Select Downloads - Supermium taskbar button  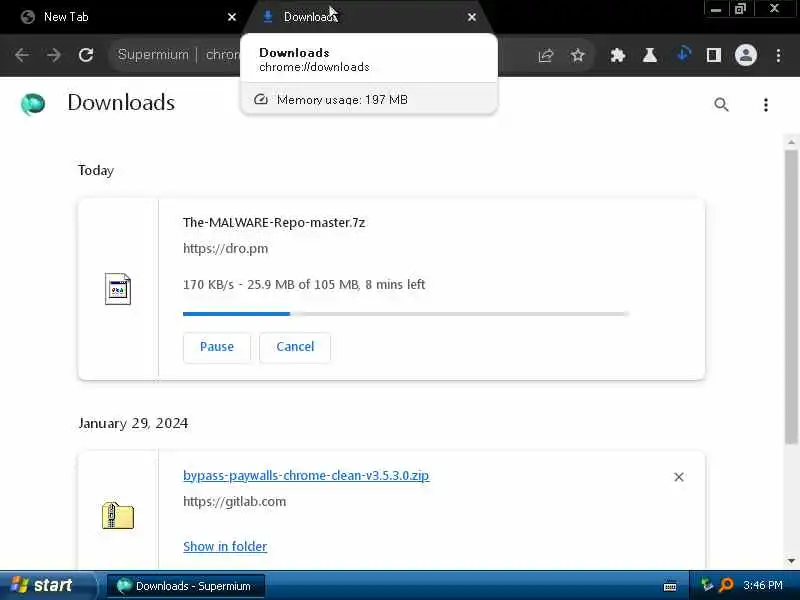186,586
